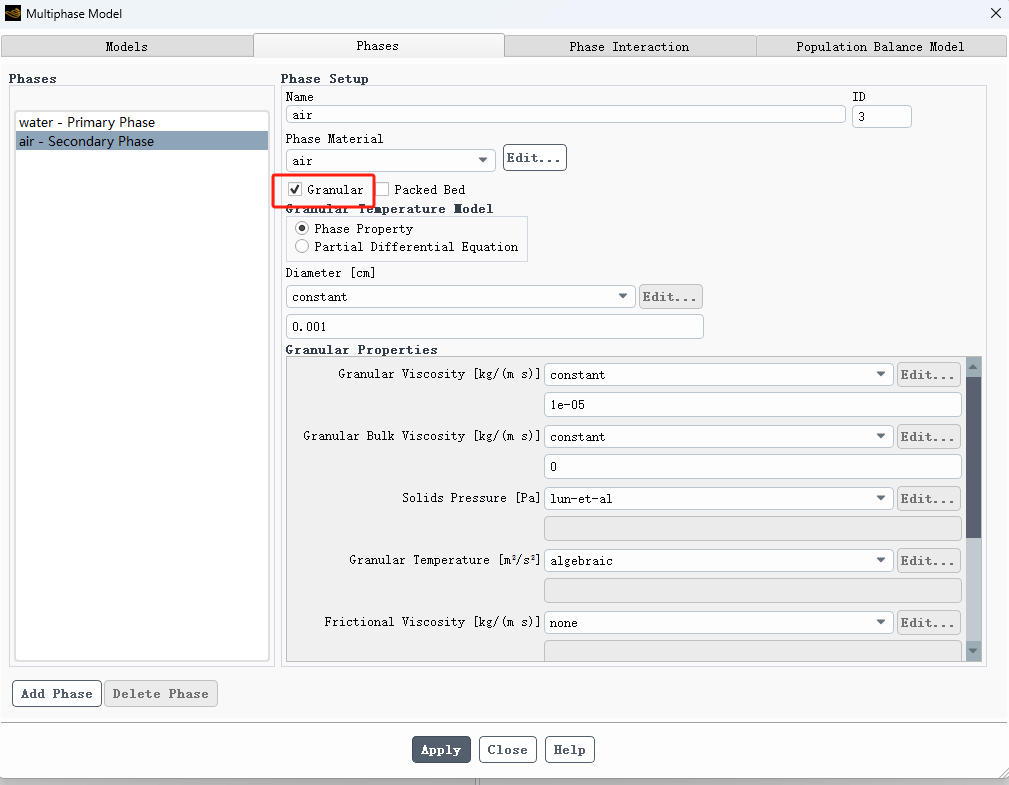Click the Multiphase Model window icon
The width and height of the screenshot is (1009, 785).
click(13, 14)
